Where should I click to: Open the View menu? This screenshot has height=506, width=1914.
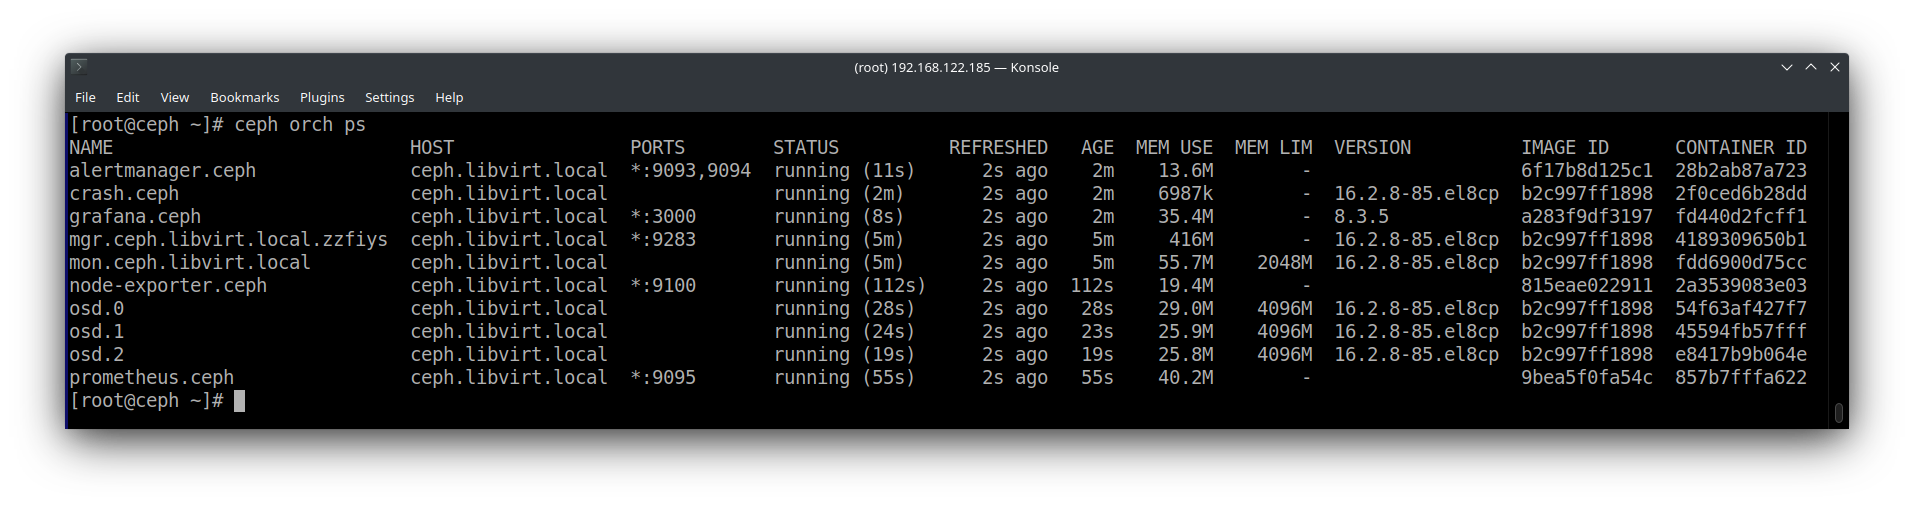pos(174,97)
